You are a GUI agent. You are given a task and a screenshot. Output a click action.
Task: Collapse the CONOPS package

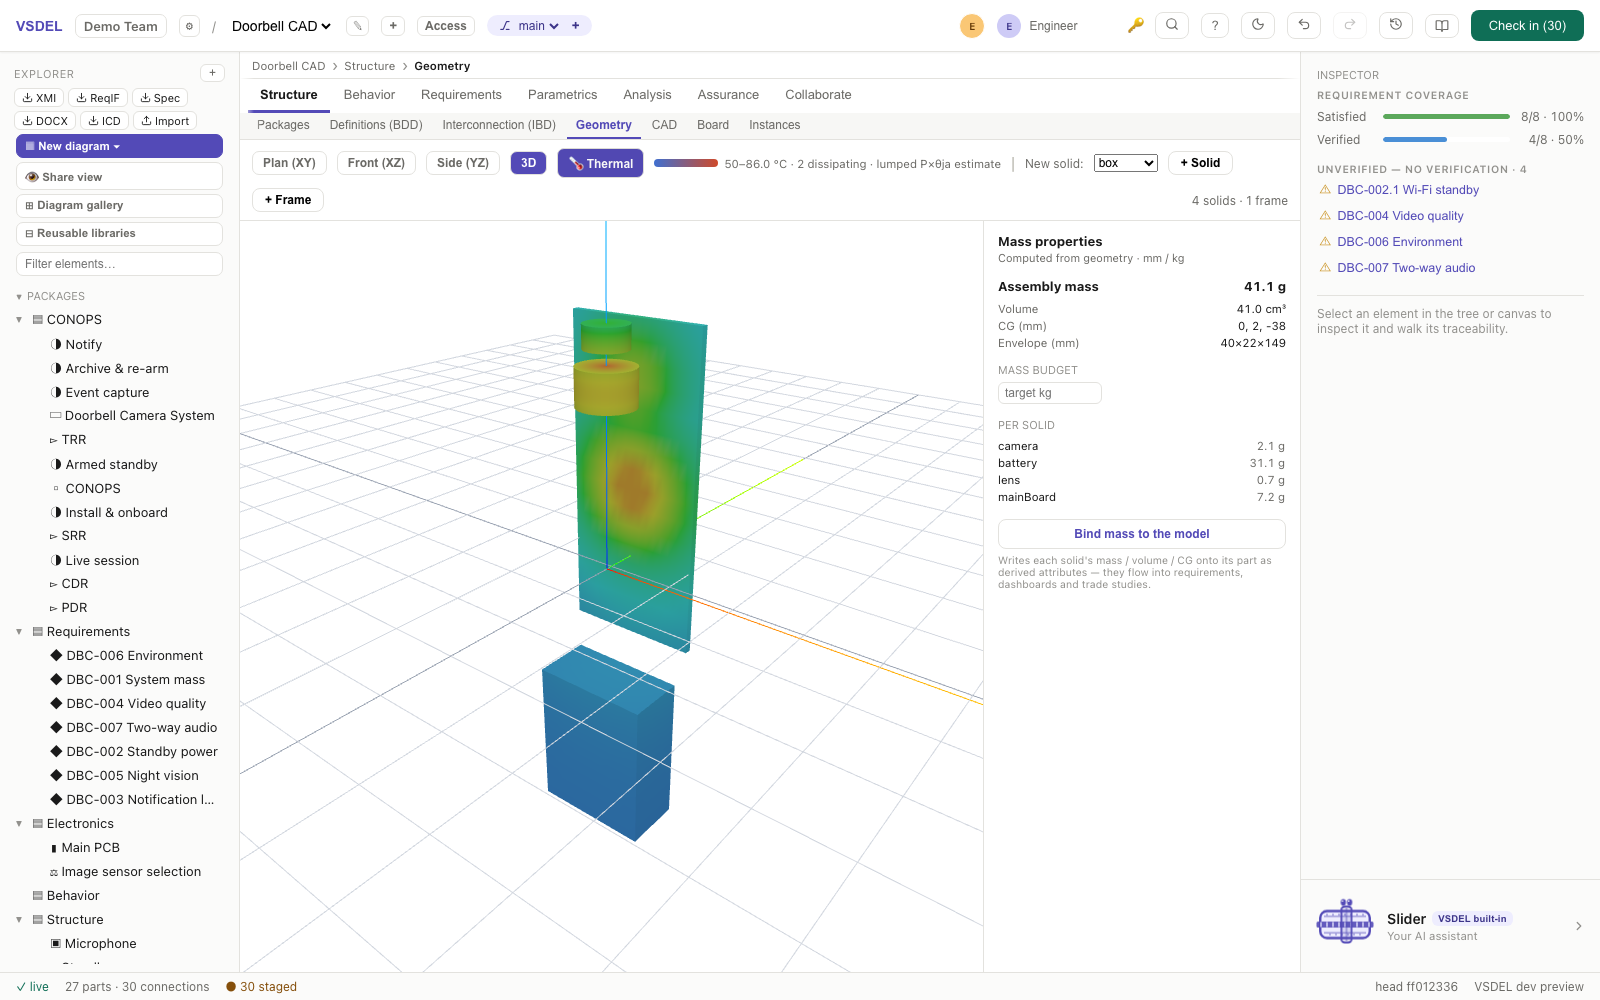coord(19,320)
